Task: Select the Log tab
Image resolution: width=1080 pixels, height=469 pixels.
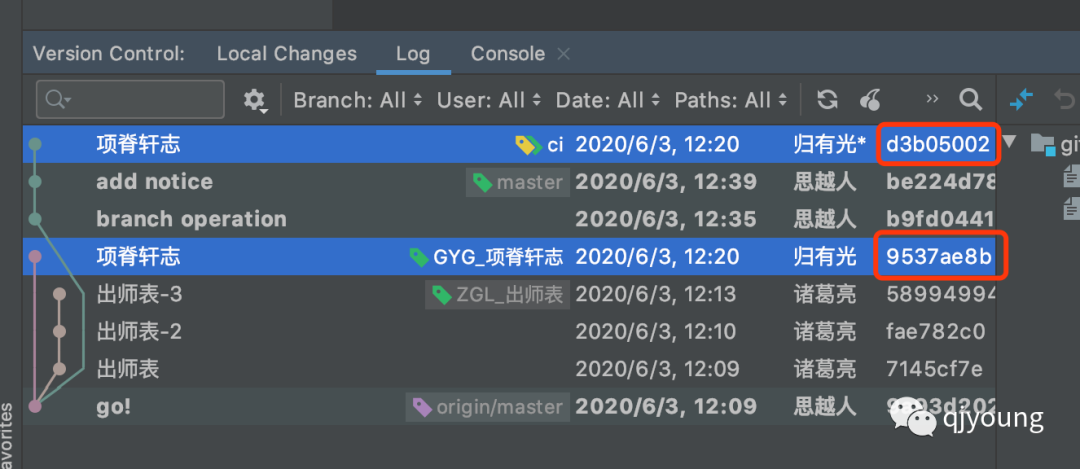Action: point(413,54)
